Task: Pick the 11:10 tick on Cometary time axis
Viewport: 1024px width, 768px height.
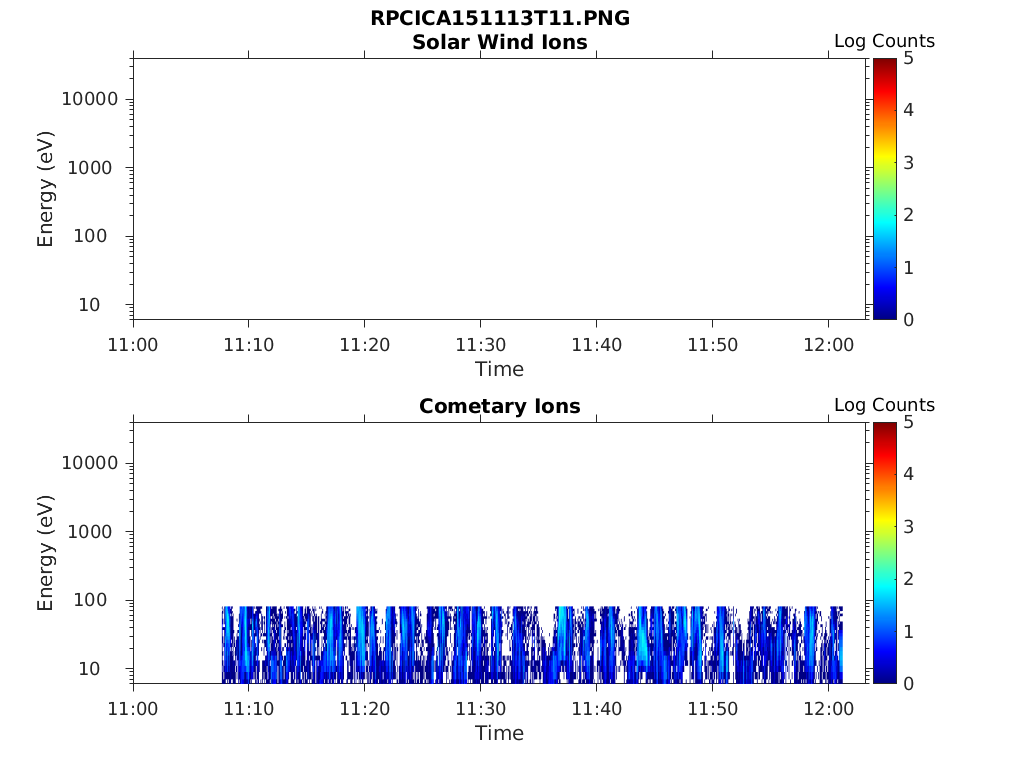Action: 249,709
